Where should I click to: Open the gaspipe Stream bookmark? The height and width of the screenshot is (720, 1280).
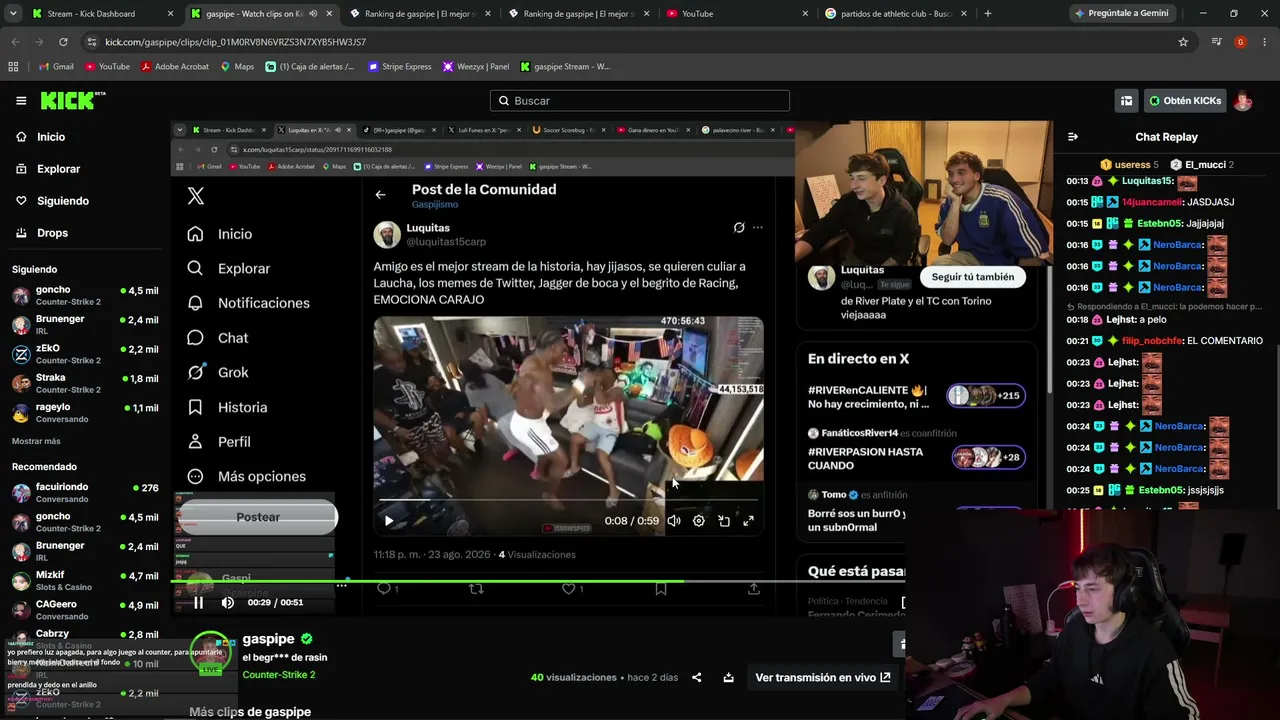point(565,67)
